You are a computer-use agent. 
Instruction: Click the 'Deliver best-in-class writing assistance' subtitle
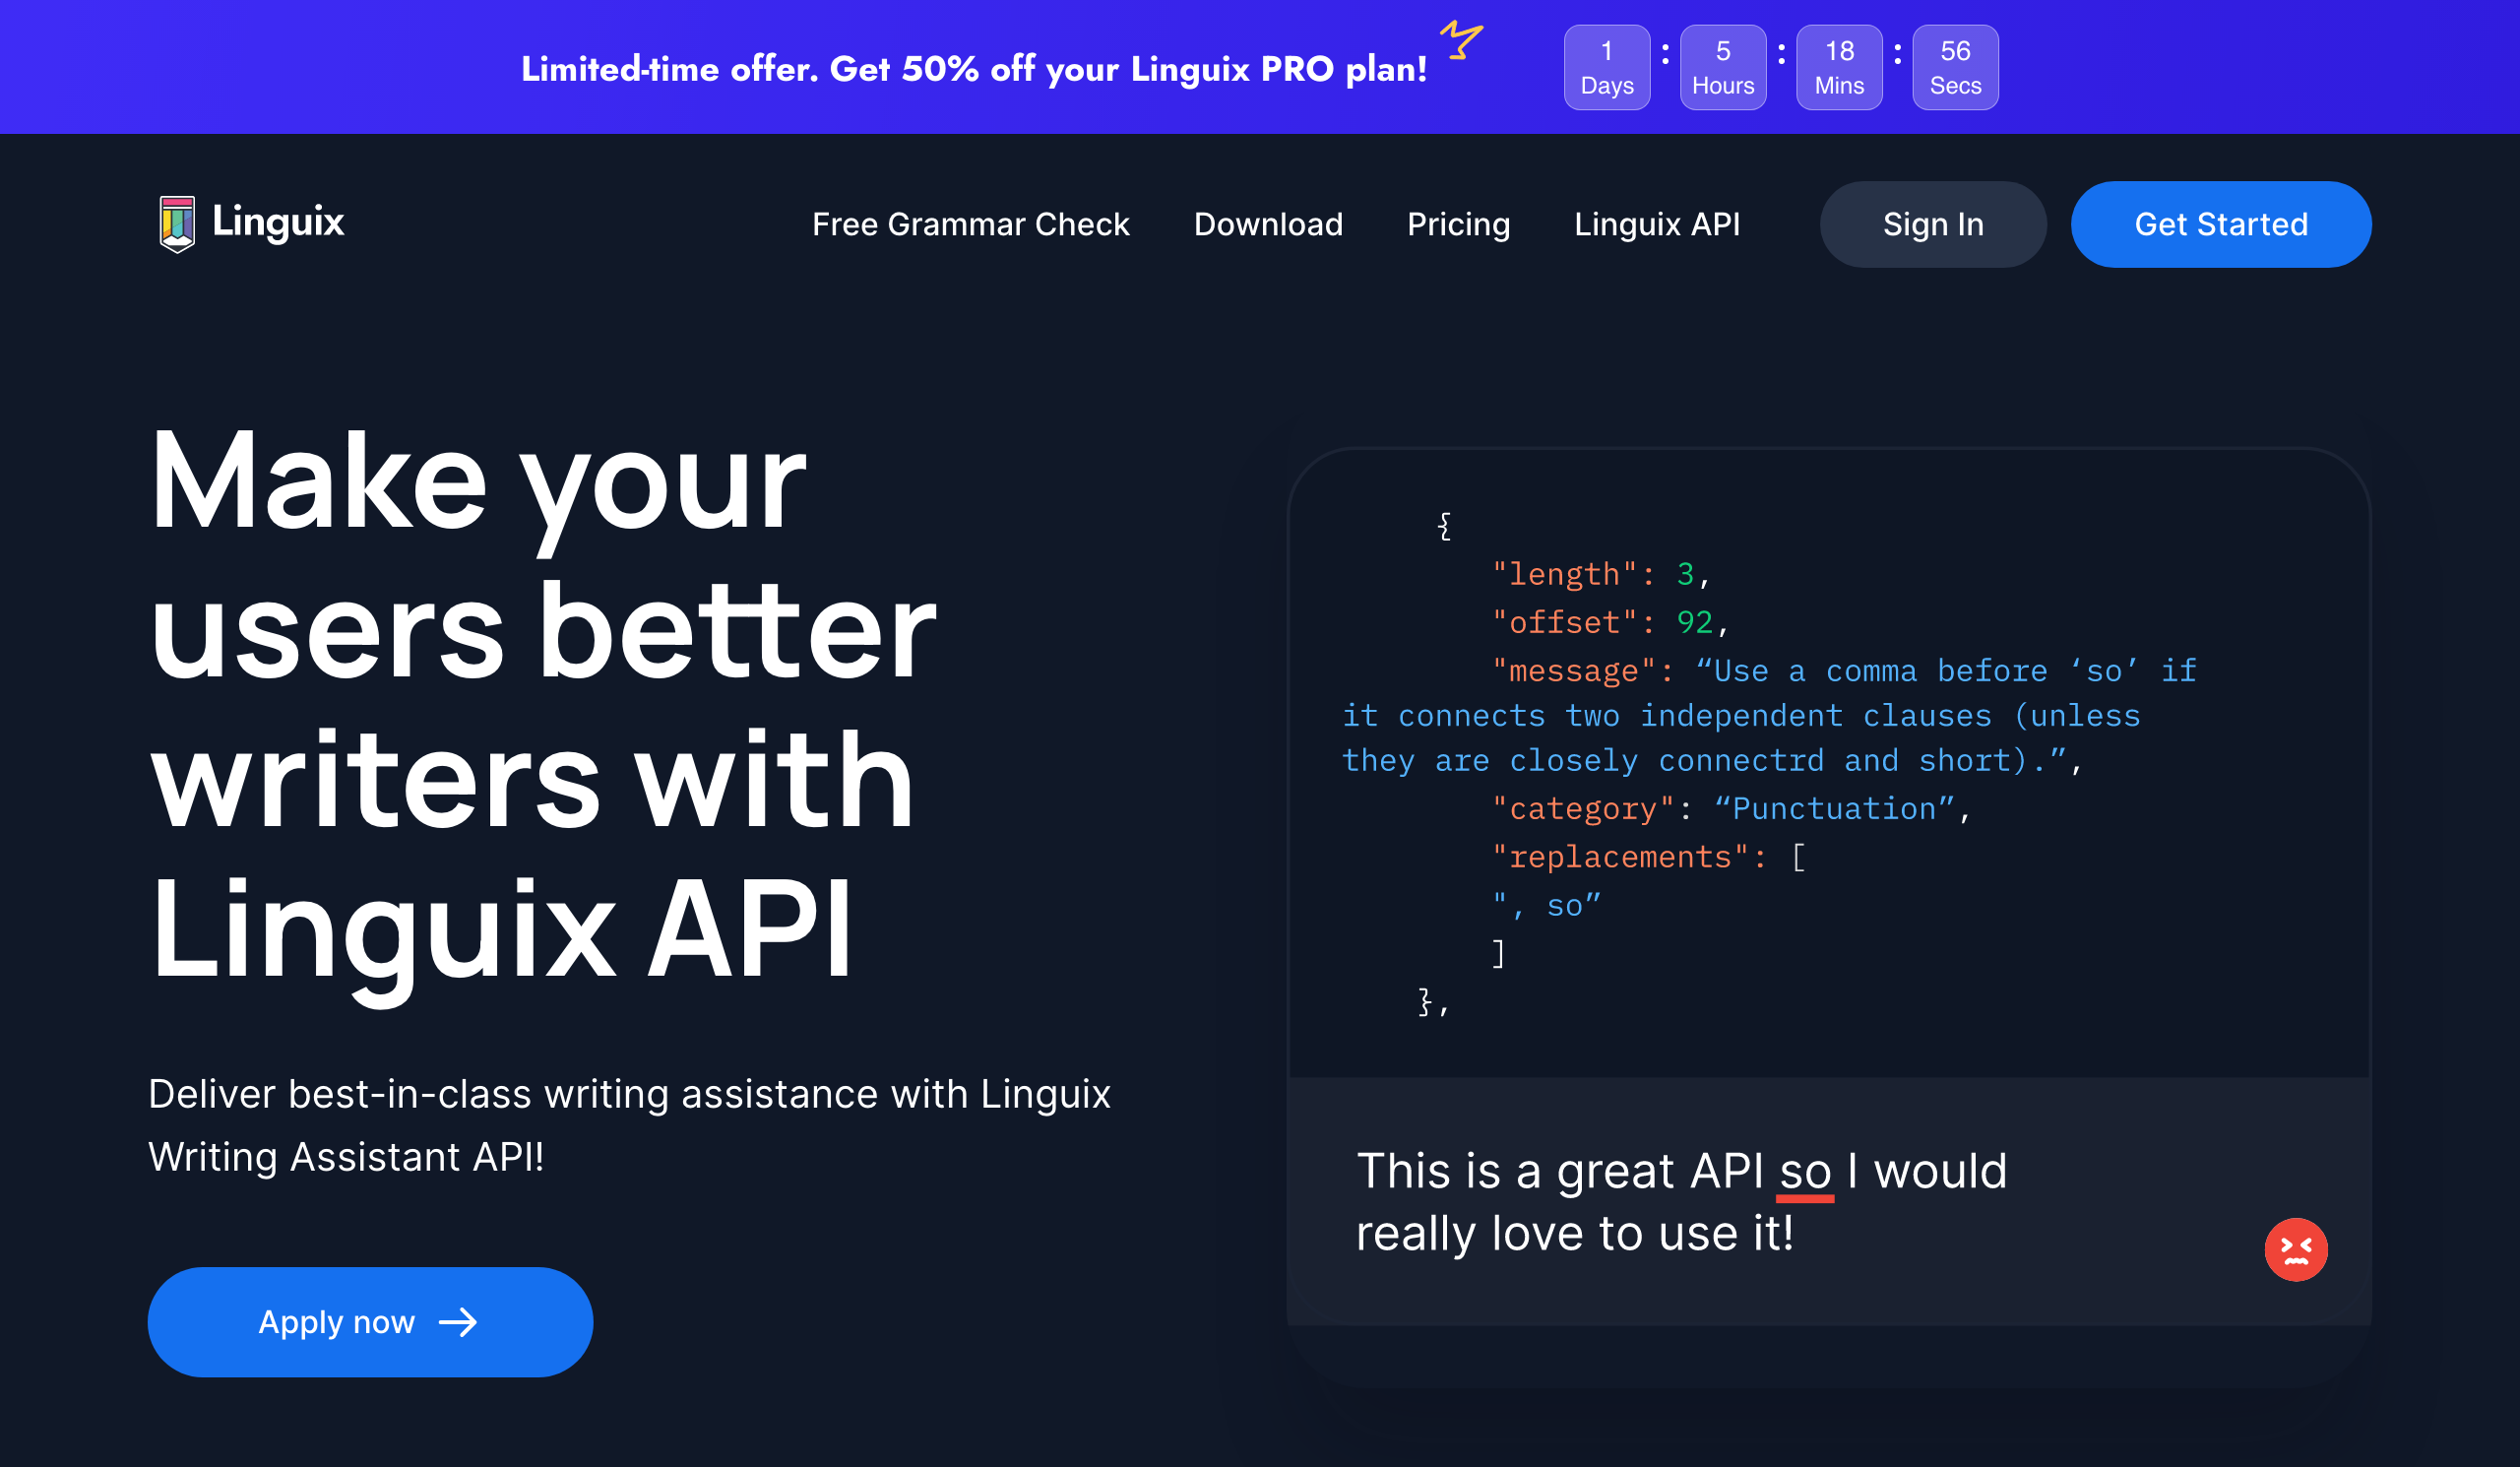(629, 1125)
